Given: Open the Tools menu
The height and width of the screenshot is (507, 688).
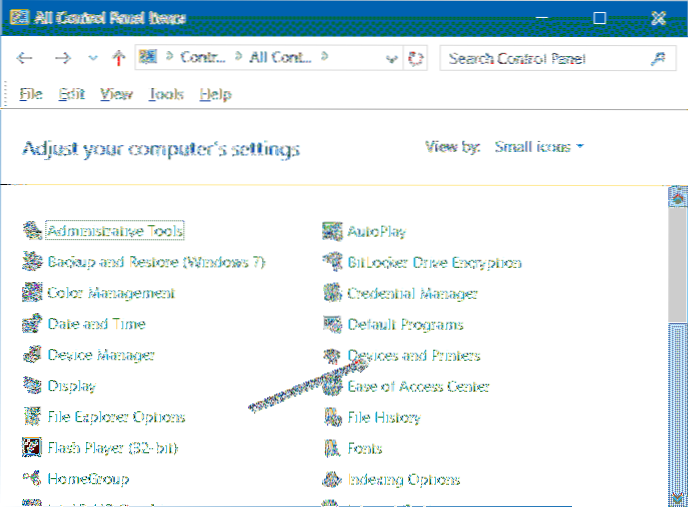Looking at the screenshot, I should [166, 94].
